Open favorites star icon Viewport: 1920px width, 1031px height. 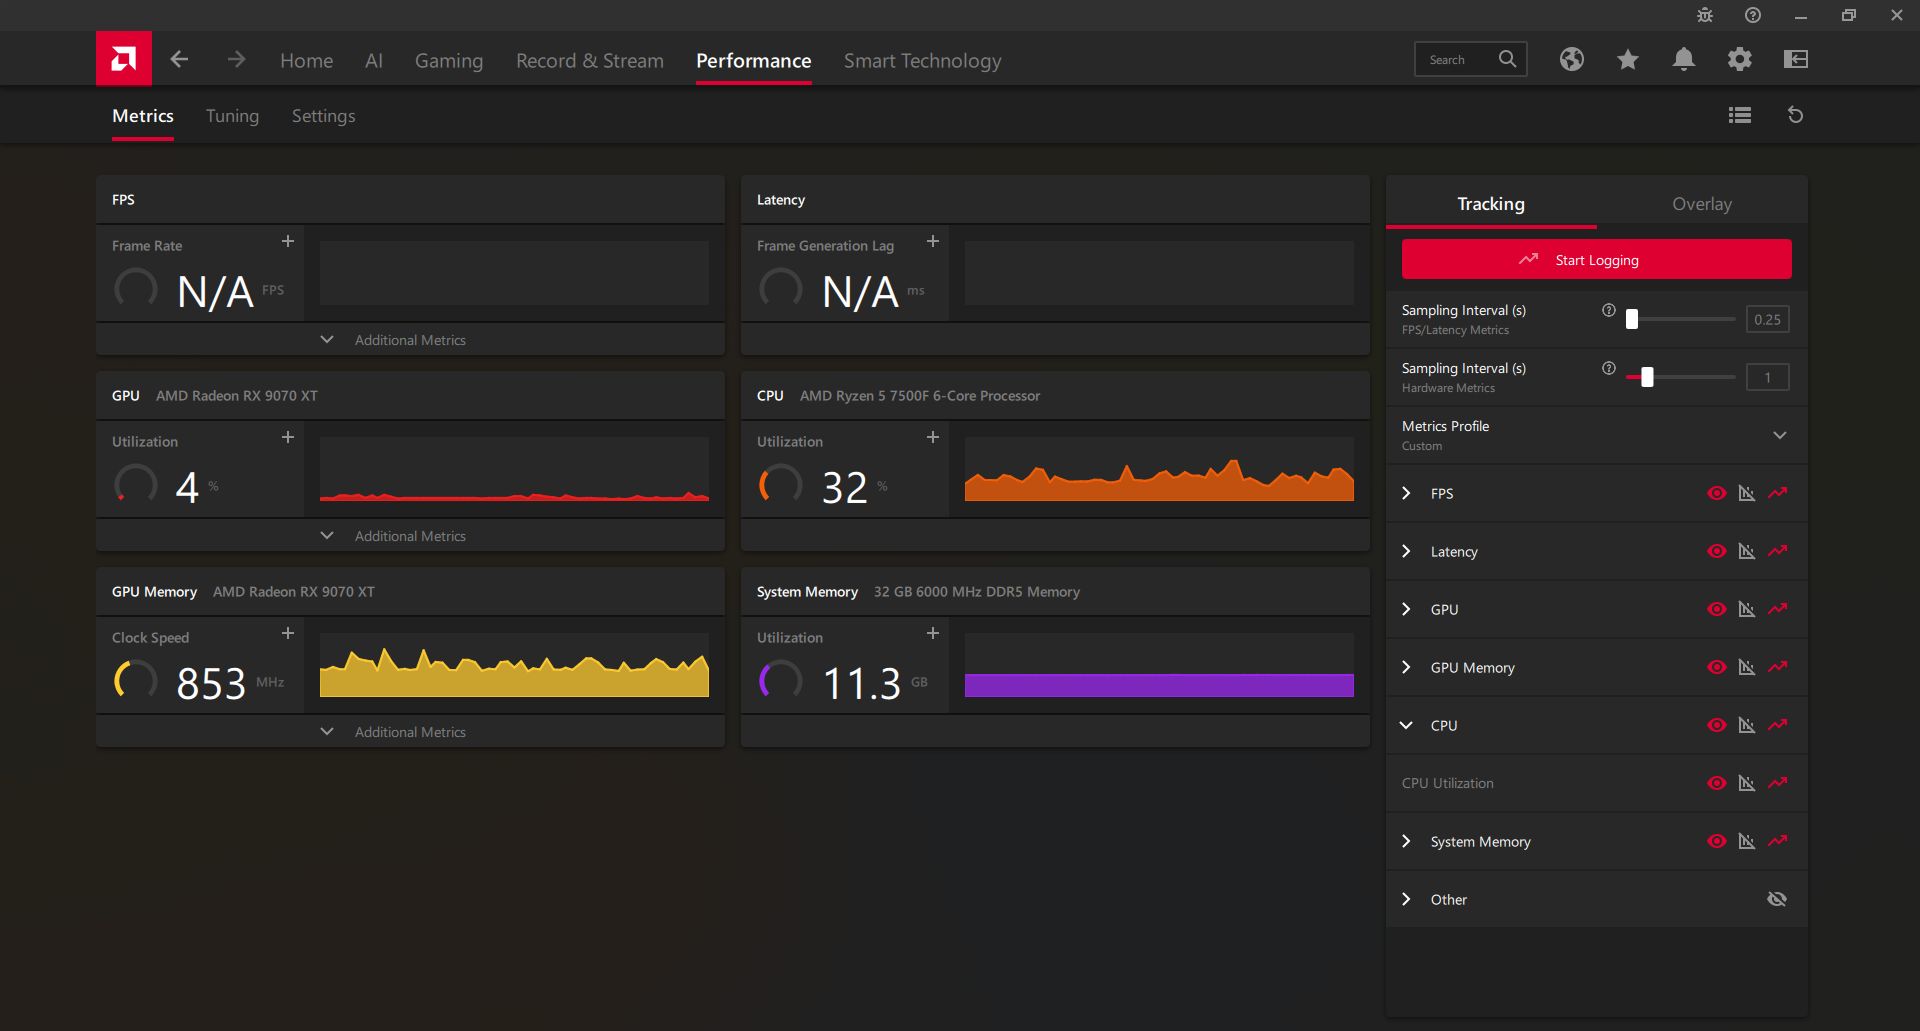click(1628, 59)
